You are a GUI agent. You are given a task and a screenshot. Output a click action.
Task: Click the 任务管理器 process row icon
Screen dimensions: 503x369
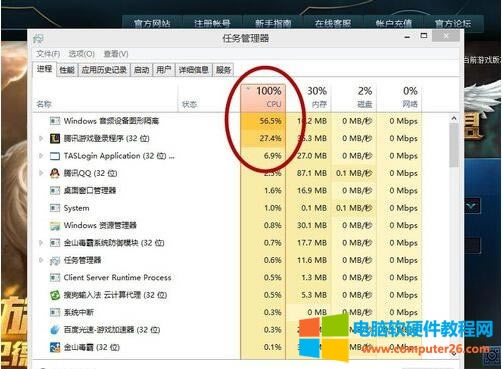pyautogui.click(x=55, y=260)
